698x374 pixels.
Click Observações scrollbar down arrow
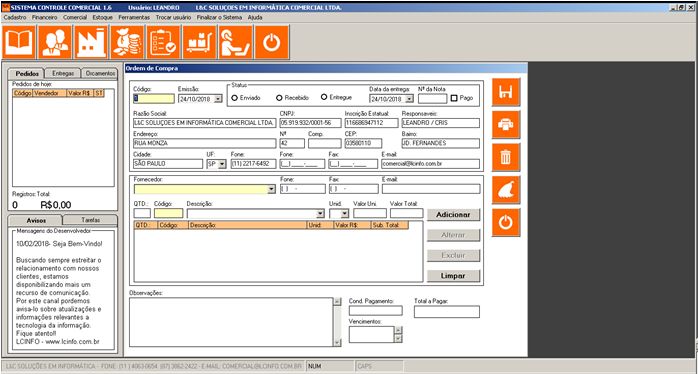(337, 342)
